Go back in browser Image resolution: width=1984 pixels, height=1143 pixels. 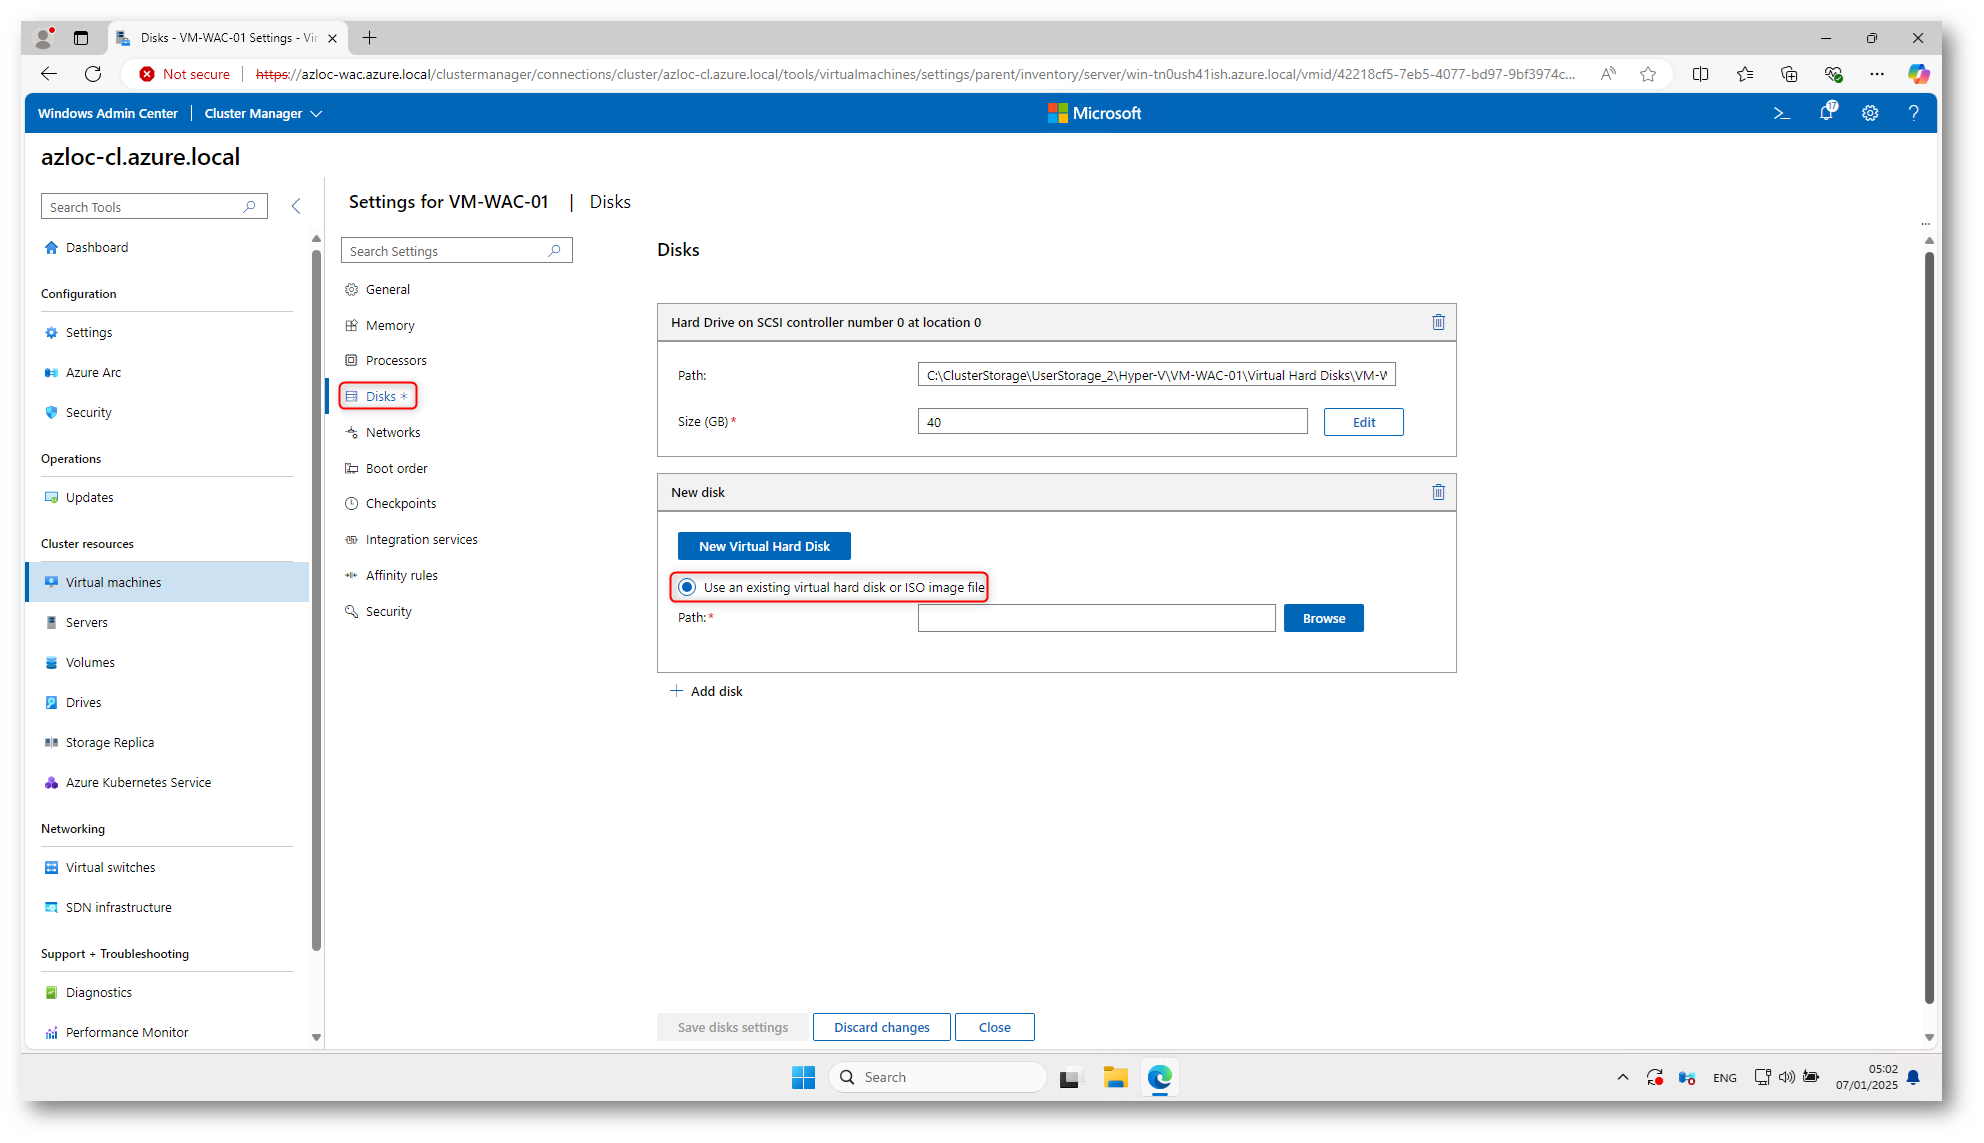point(48,73)
